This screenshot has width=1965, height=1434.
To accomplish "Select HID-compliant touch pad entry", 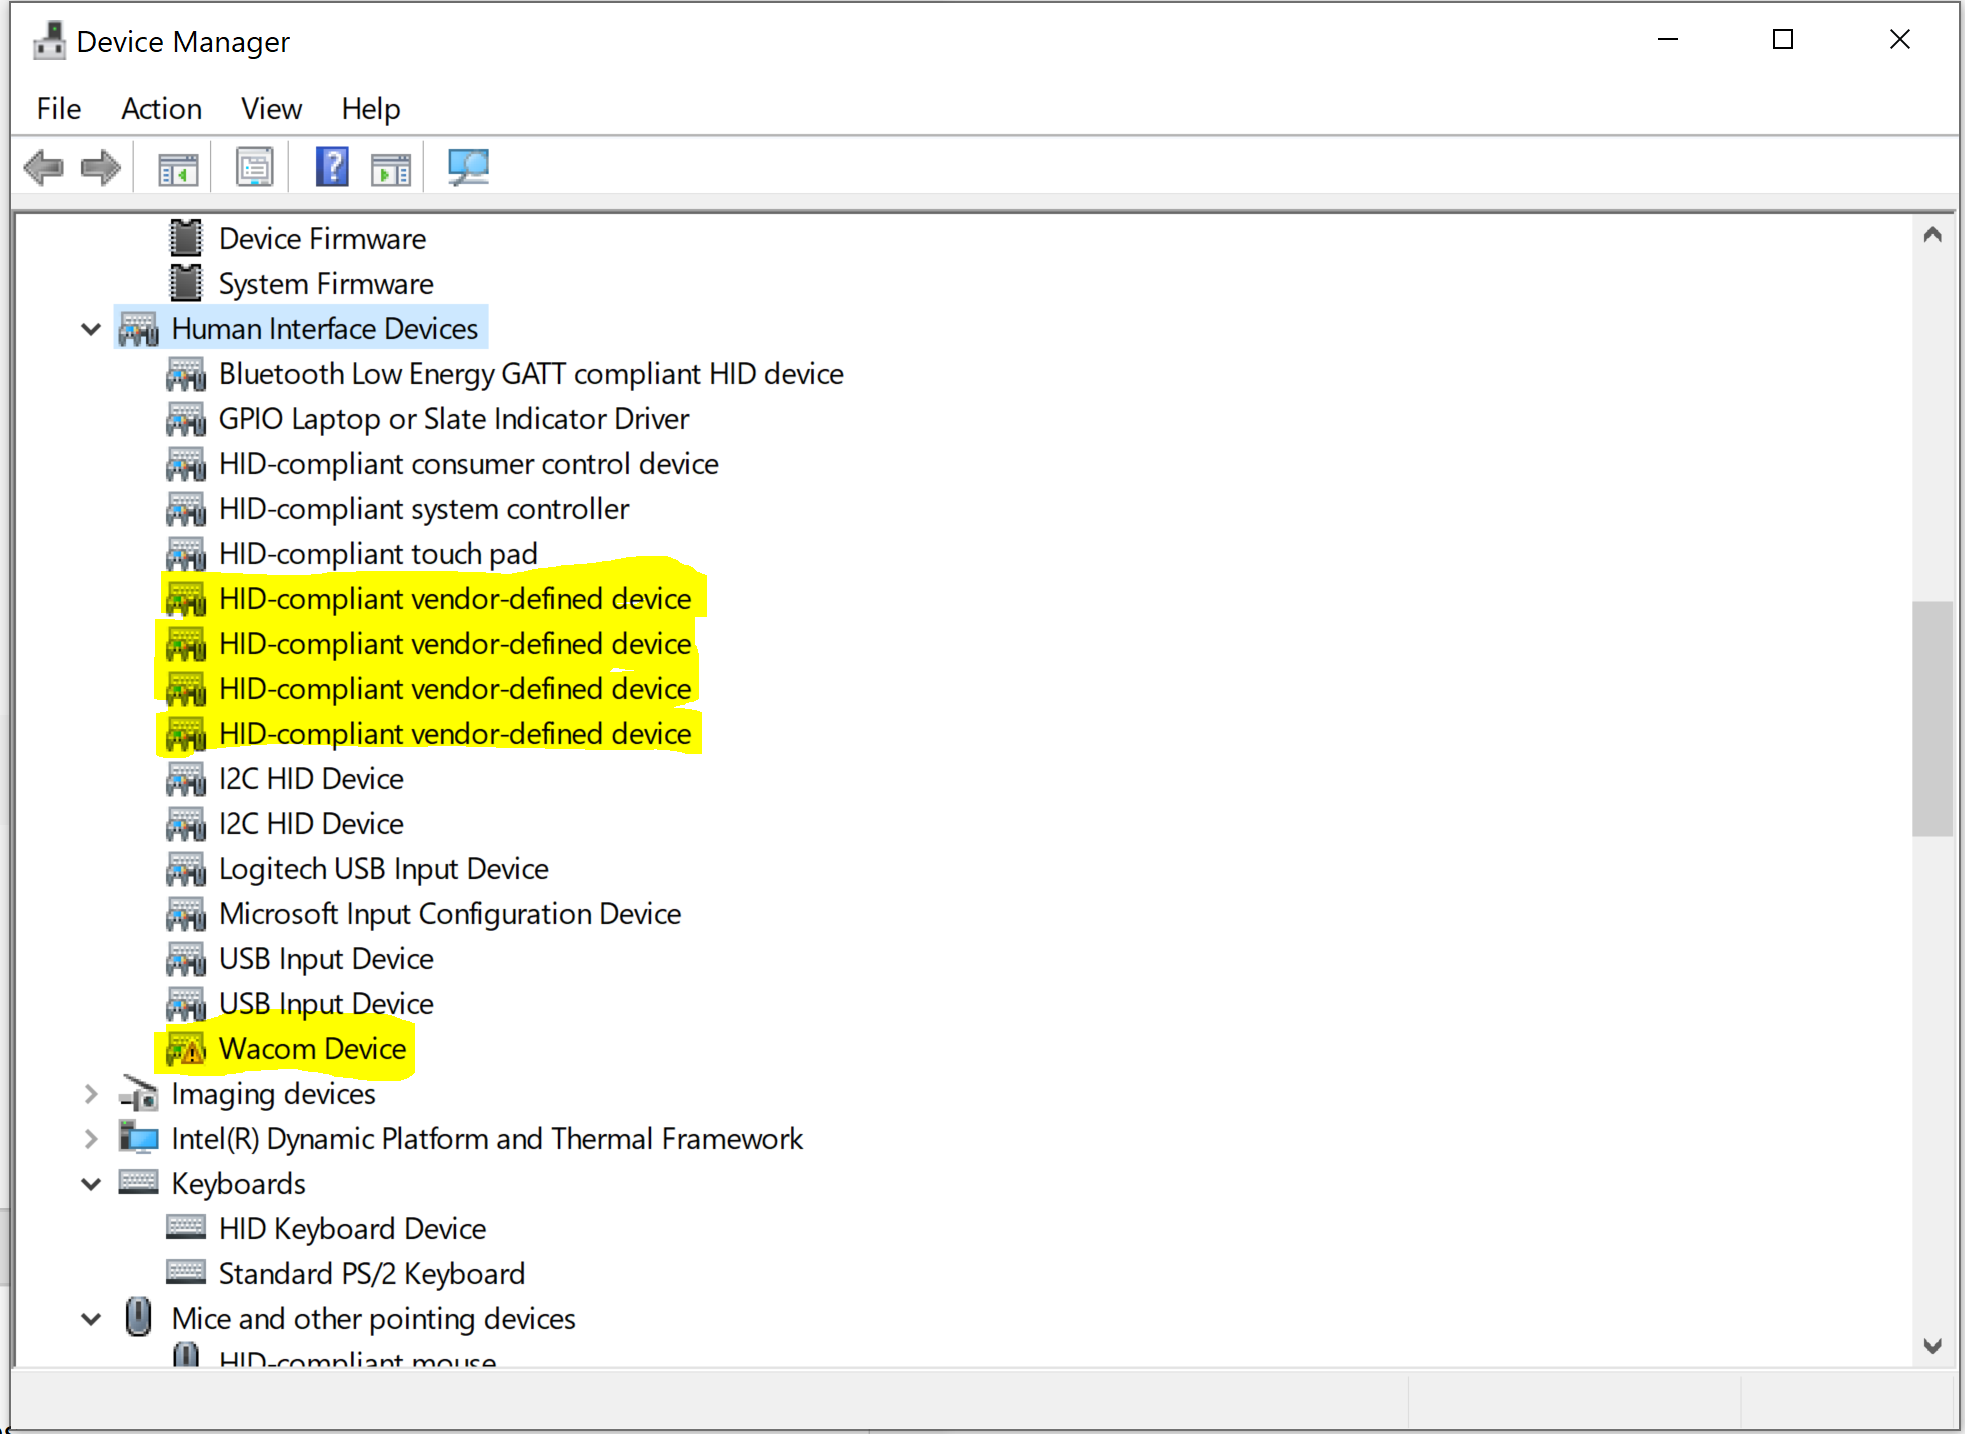I will click(378, 554).
